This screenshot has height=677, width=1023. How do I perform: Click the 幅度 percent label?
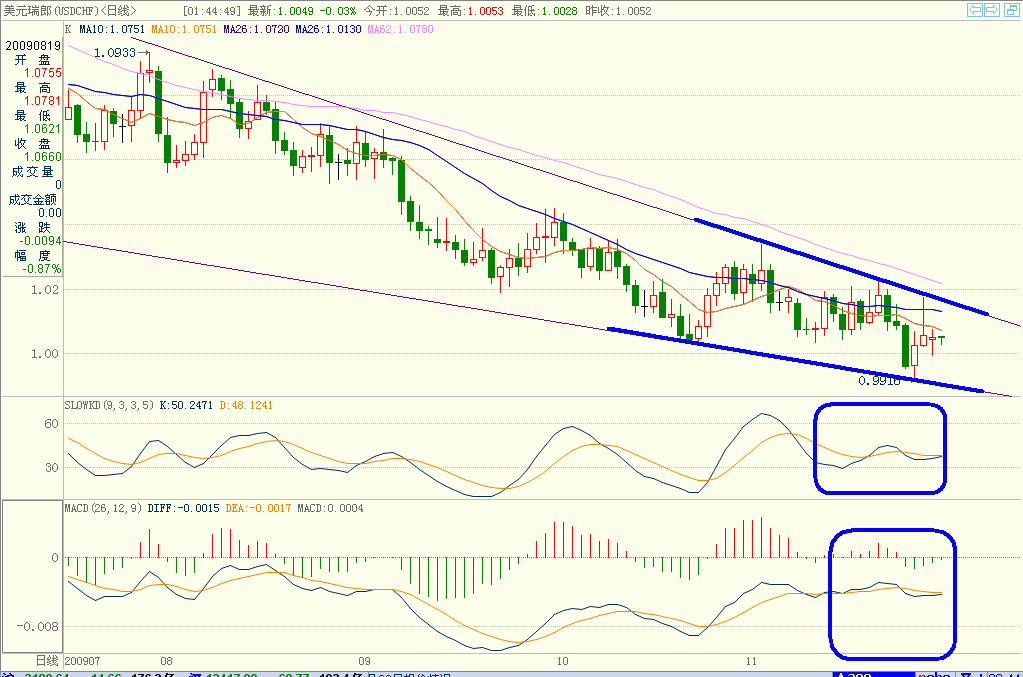tap(33, 256)
